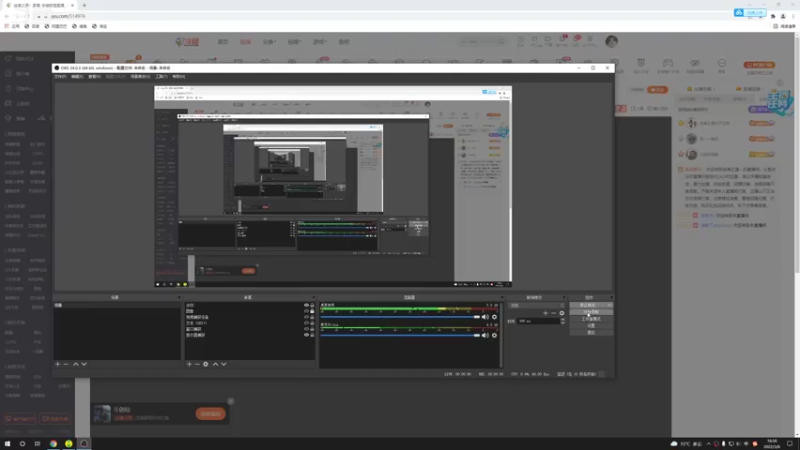800x450 pixels.
Task: Click the Douyu logo on the website
Action: pos(187,42)
